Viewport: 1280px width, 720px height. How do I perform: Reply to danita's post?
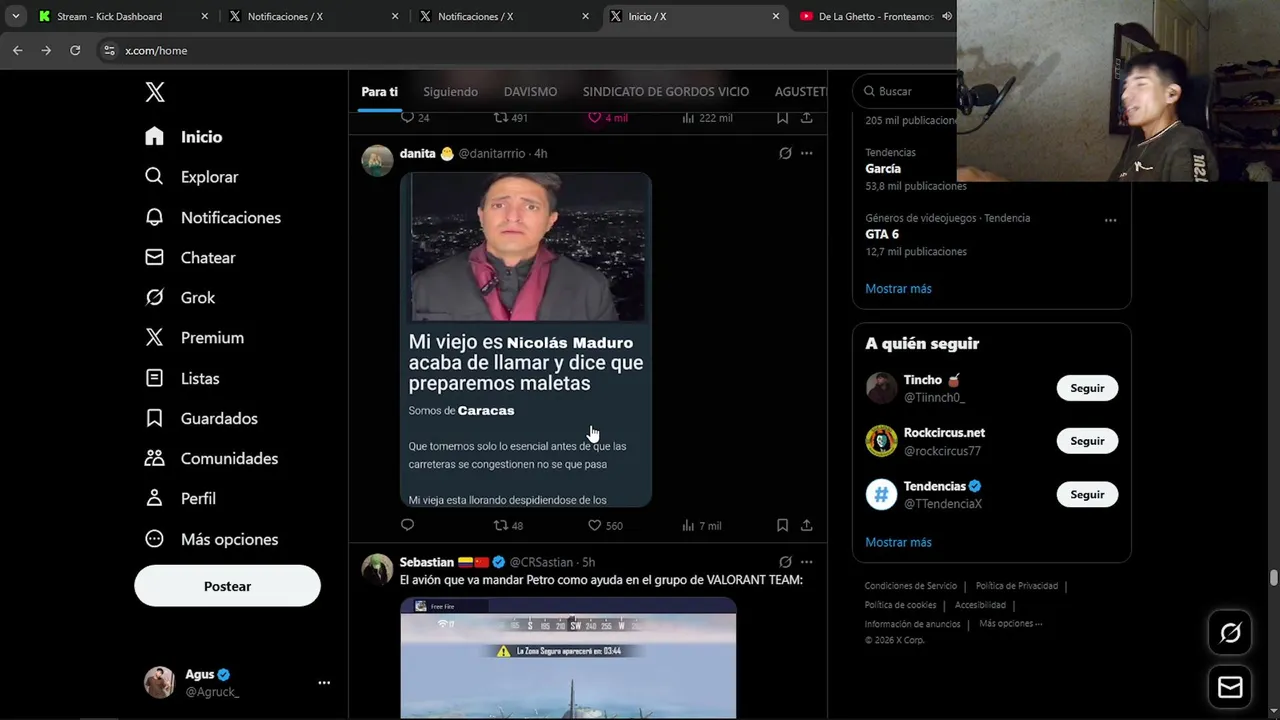[407, 525]
